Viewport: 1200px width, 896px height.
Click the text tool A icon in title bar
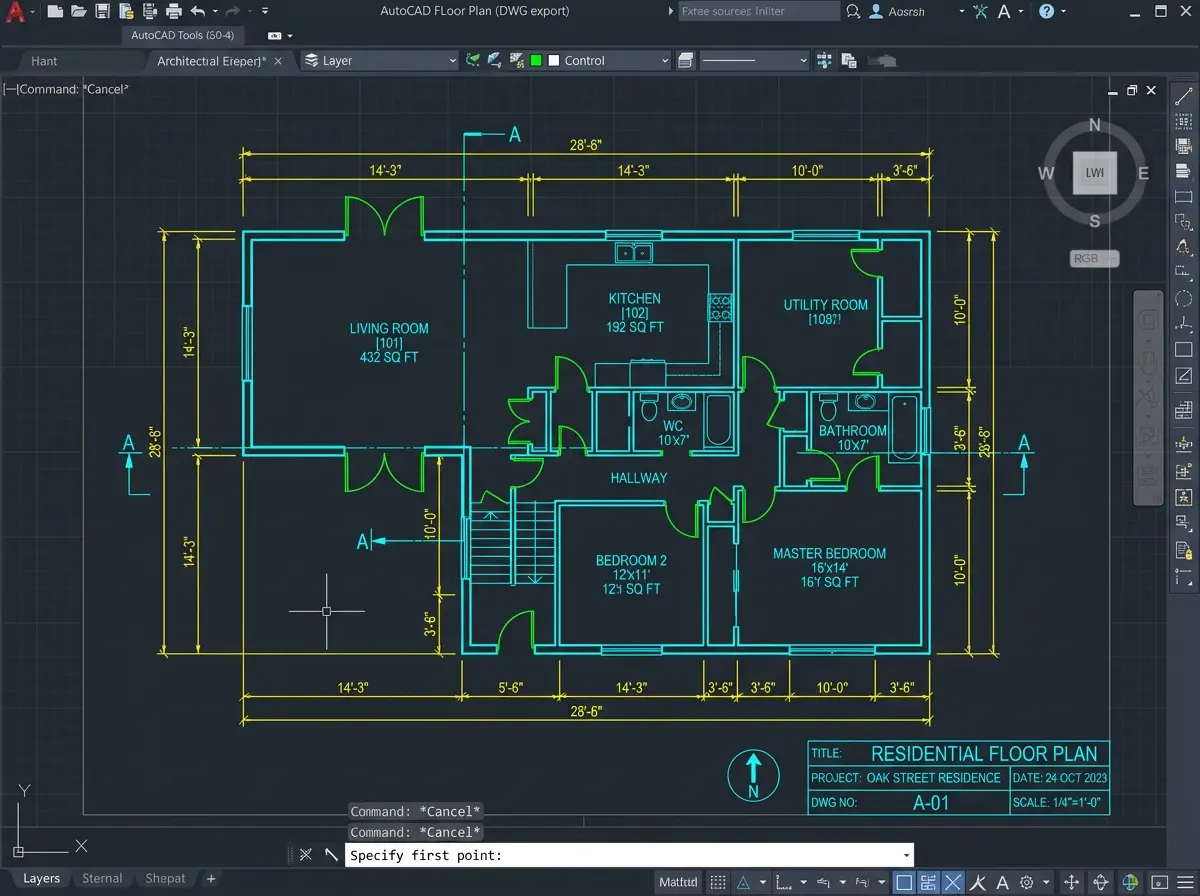point(1003,12)
